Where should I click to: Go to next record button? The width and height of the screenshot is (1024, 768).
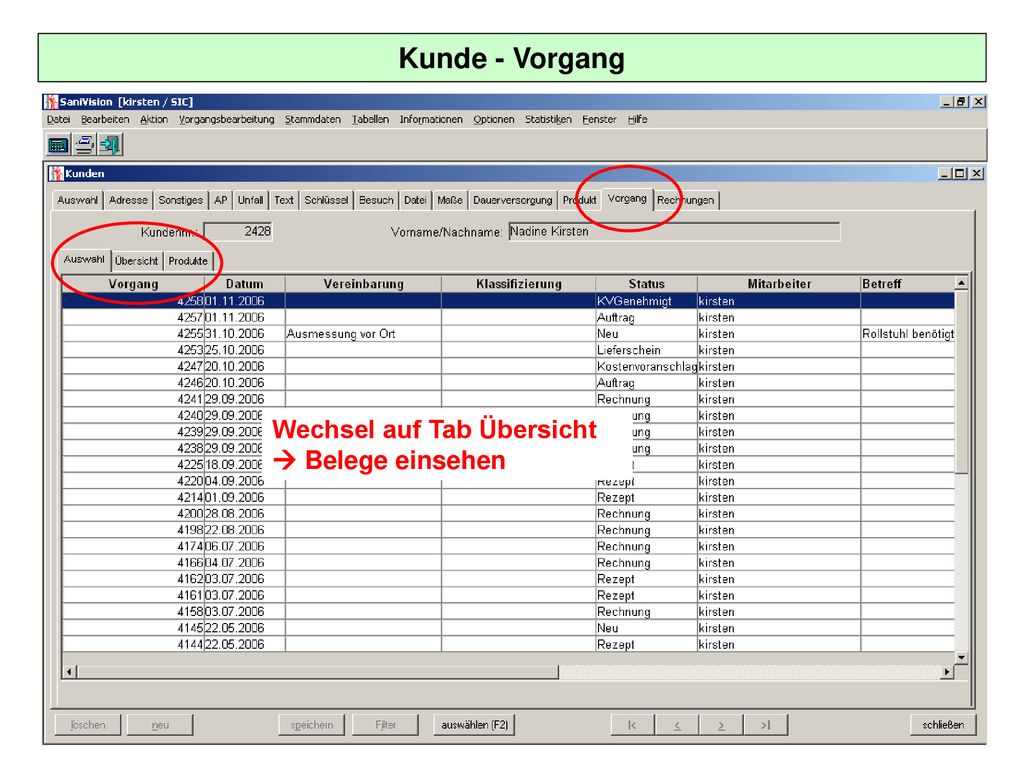tap(721, 725)
